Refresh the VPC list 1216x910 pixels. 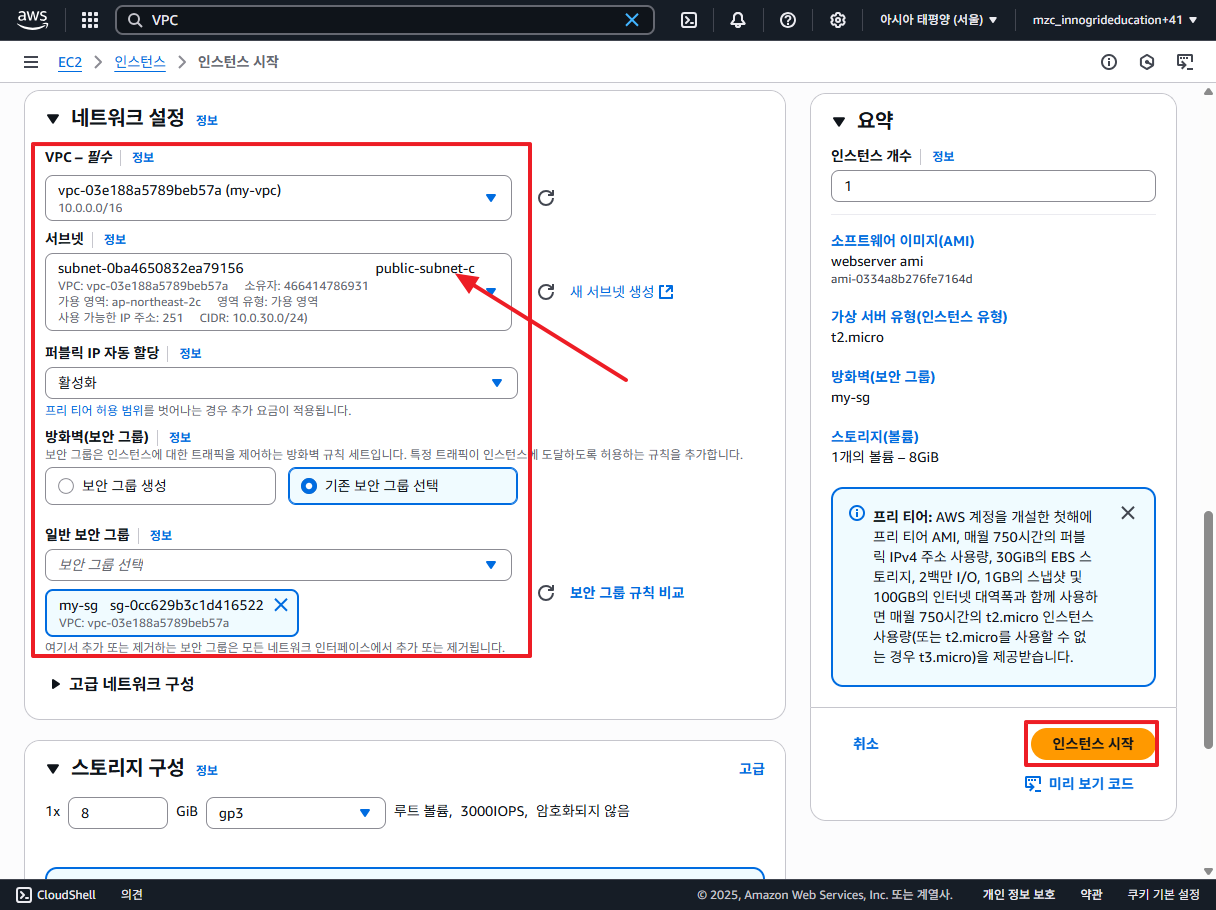[x=546, y=198]
